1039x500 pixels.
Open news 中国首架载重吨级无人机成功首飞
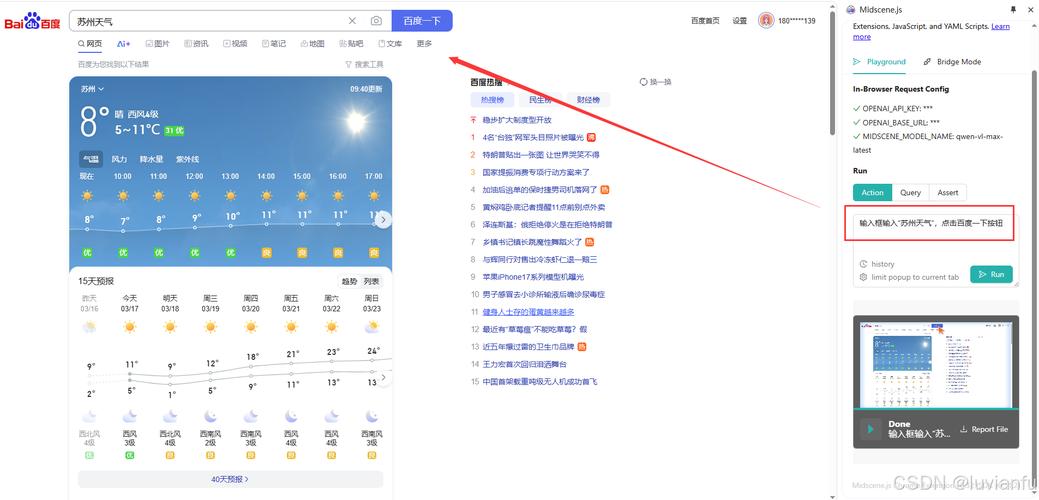pyautogui.click(x=540, y=381)
